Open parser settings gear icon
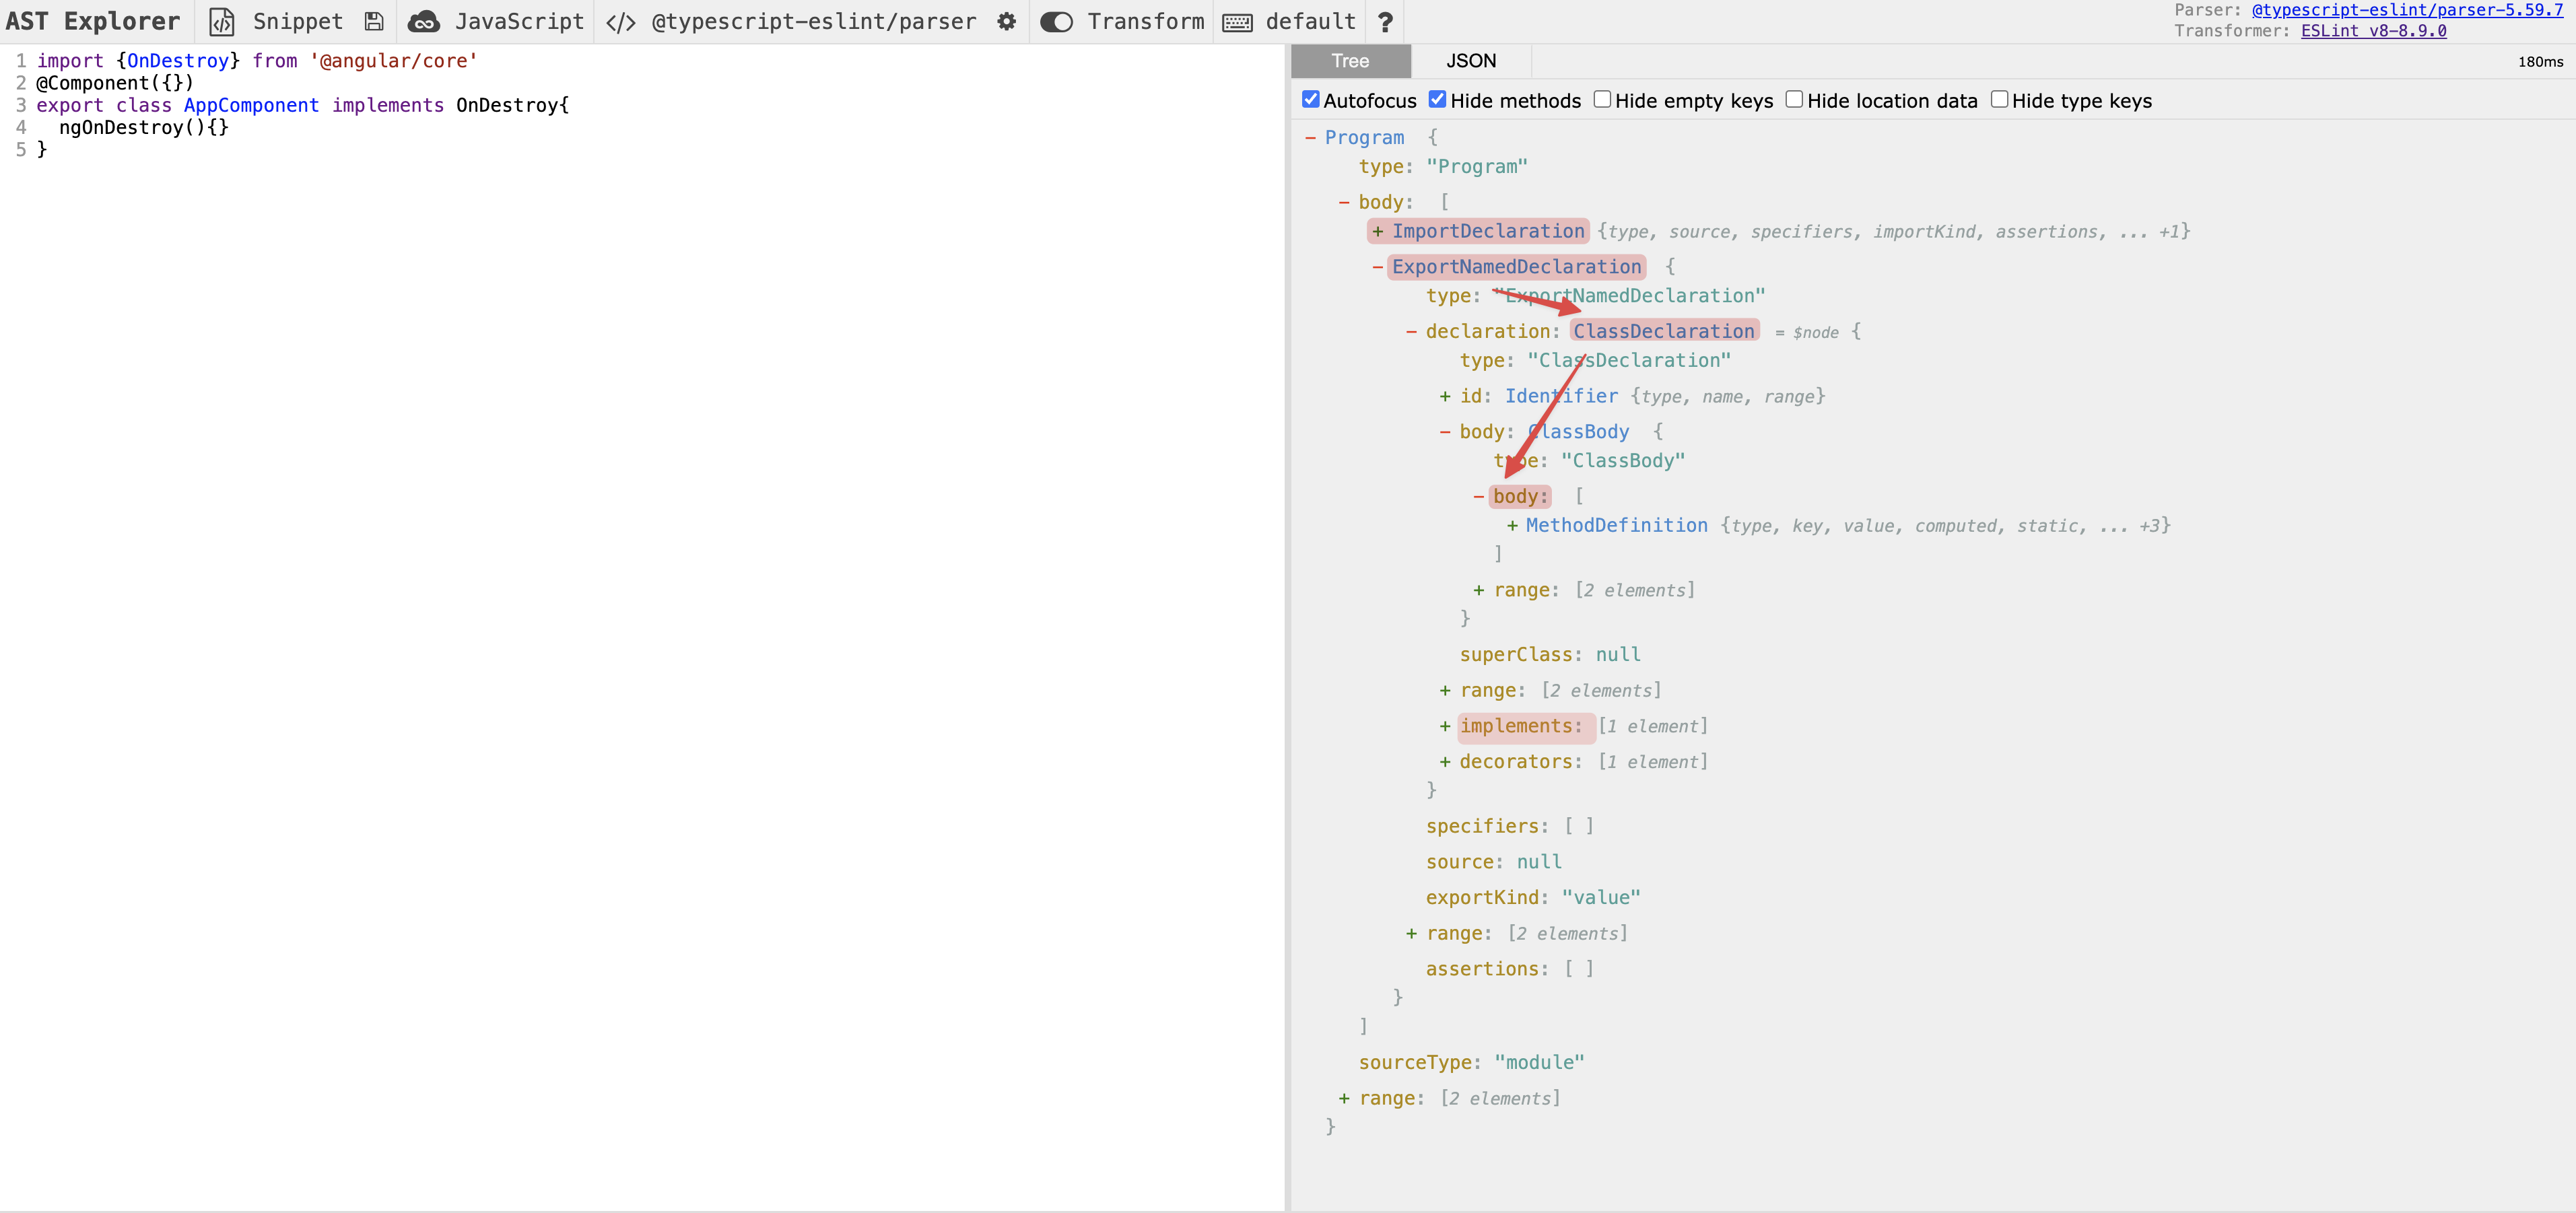2576x1213 pixels. [1007, 21]
